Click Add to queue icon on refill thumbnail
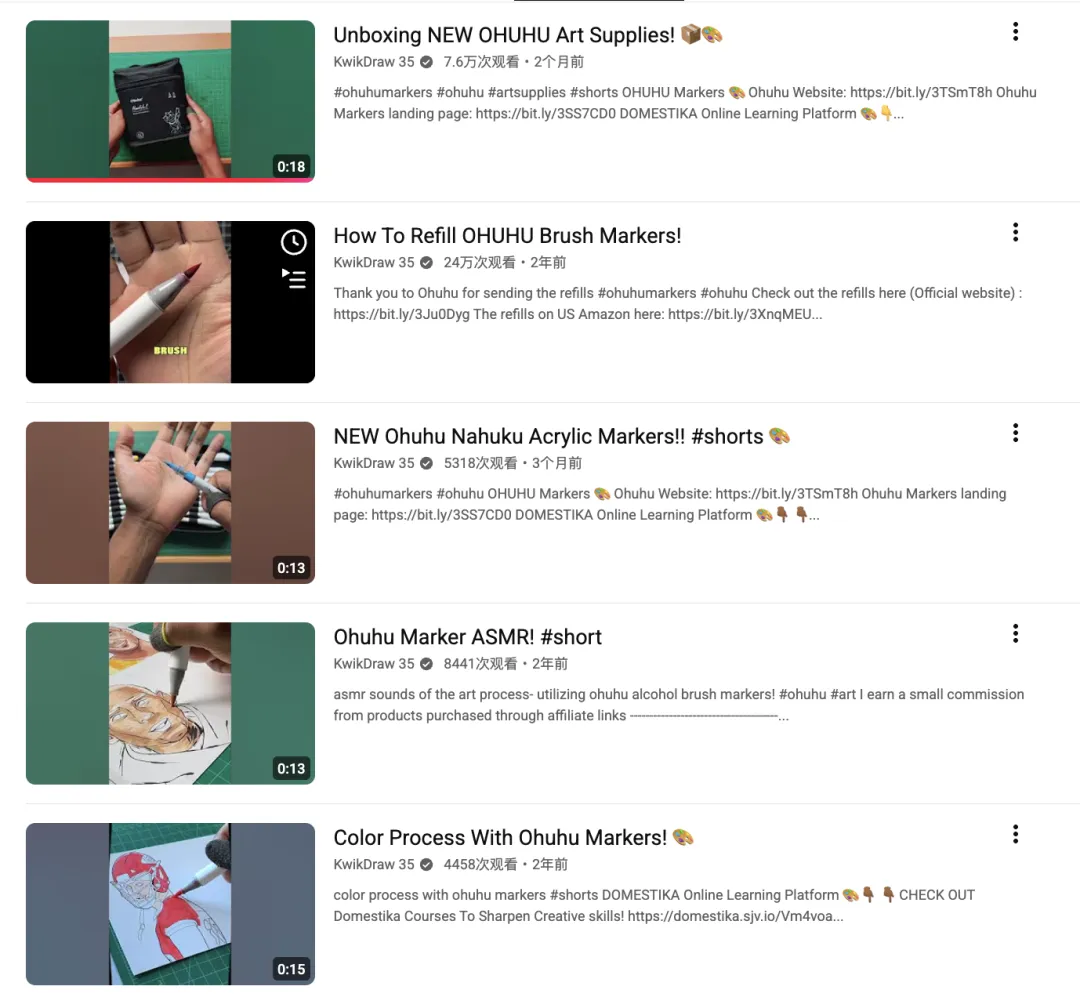Screen dimensions: 1080x997 [293, 278]
